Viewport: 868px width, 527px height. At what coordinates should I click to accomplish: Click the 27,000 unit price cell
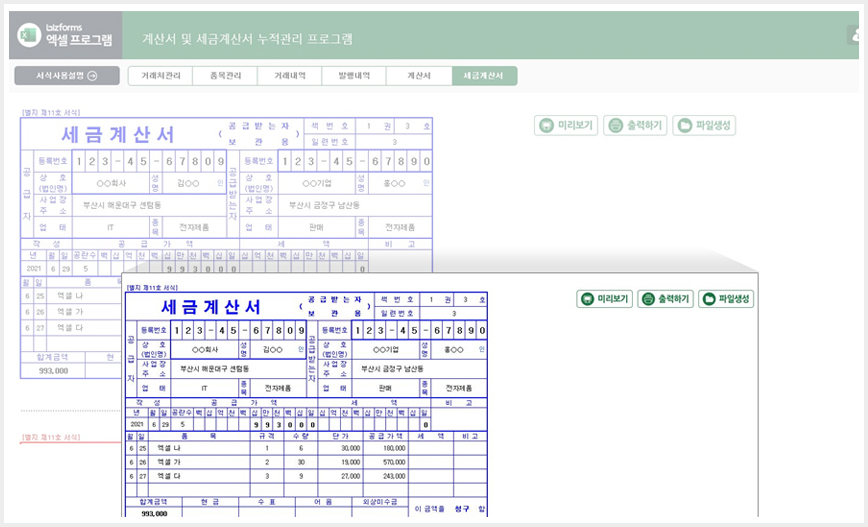(340, 476)
